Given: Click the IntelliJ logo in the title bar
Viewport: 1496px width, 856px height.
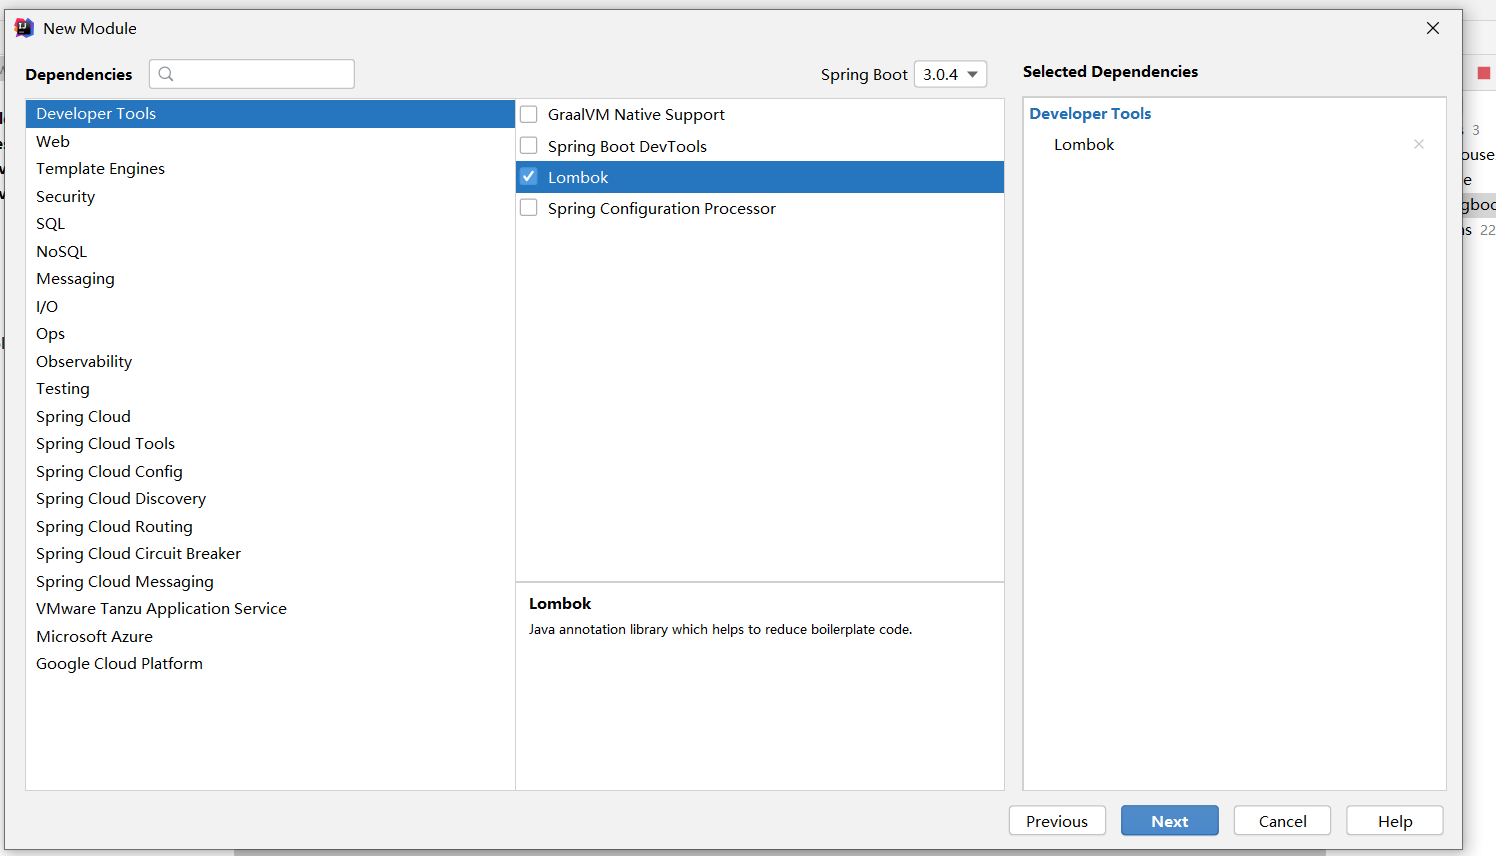Looking at the screenshot, I should 24,28.
